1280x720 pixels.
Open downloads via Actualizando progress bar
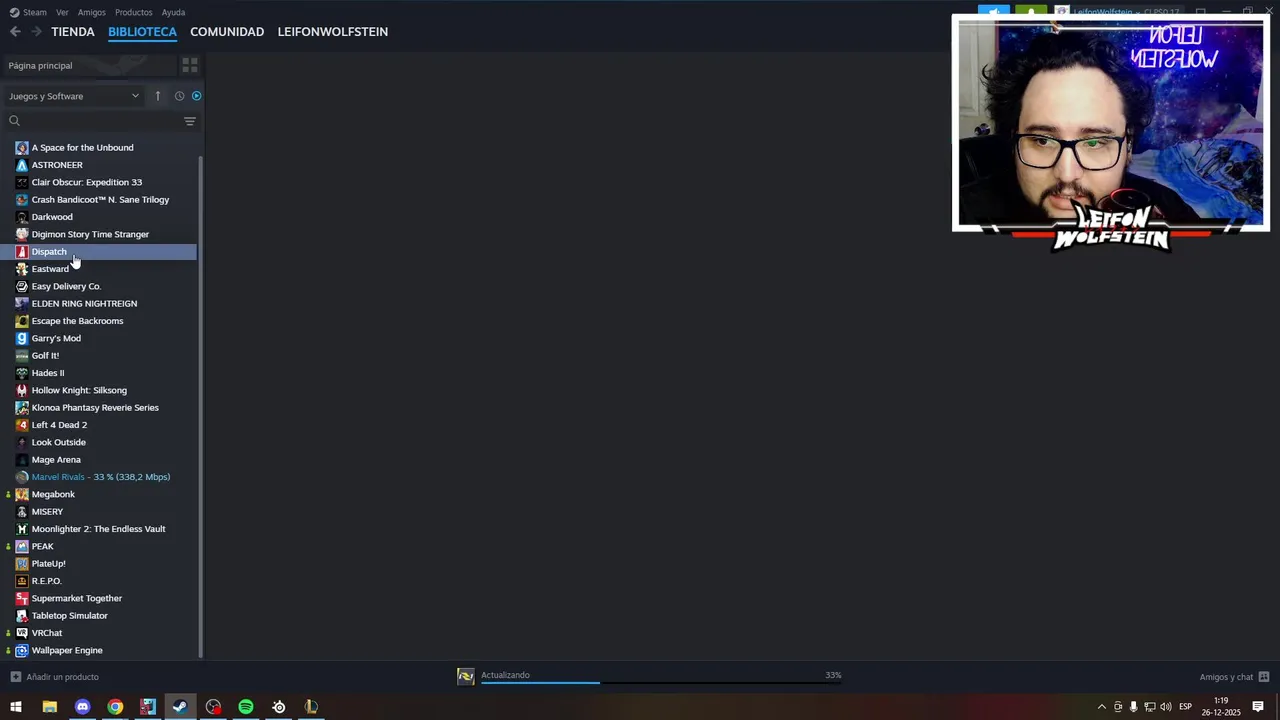click(660, 677)
